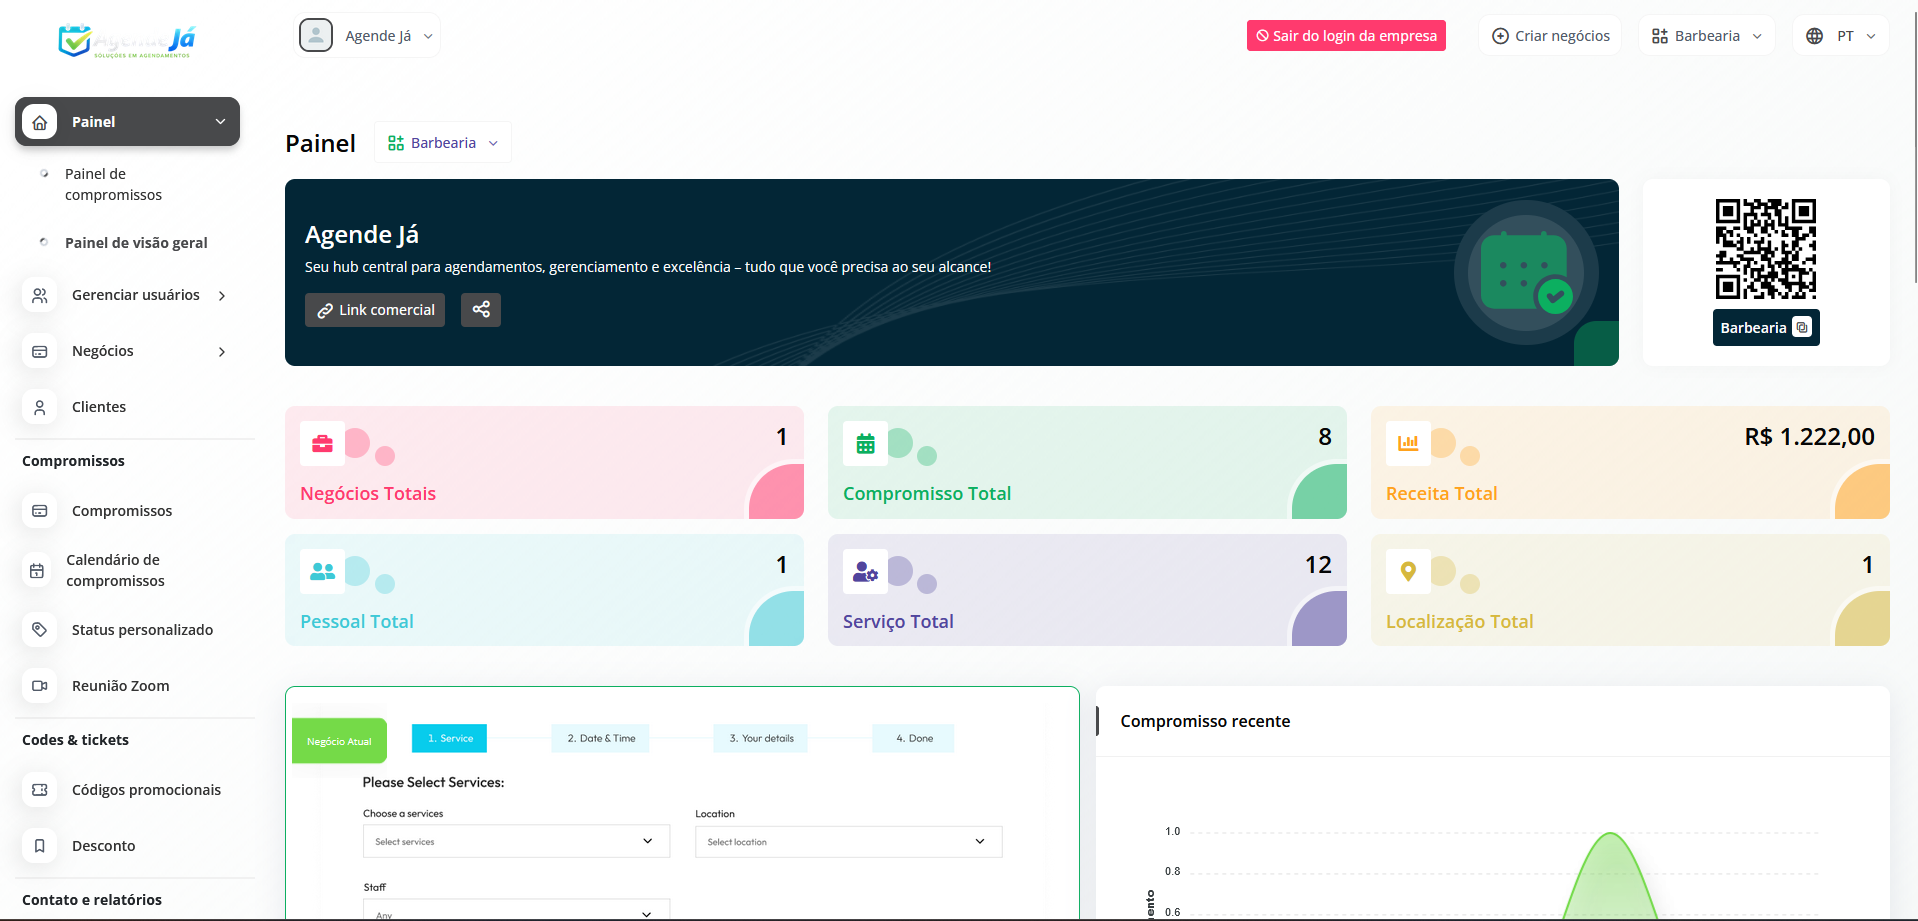1918x921 pixels.
Task: Open the Negócios Totais stat card
Action: click(544, 462)
